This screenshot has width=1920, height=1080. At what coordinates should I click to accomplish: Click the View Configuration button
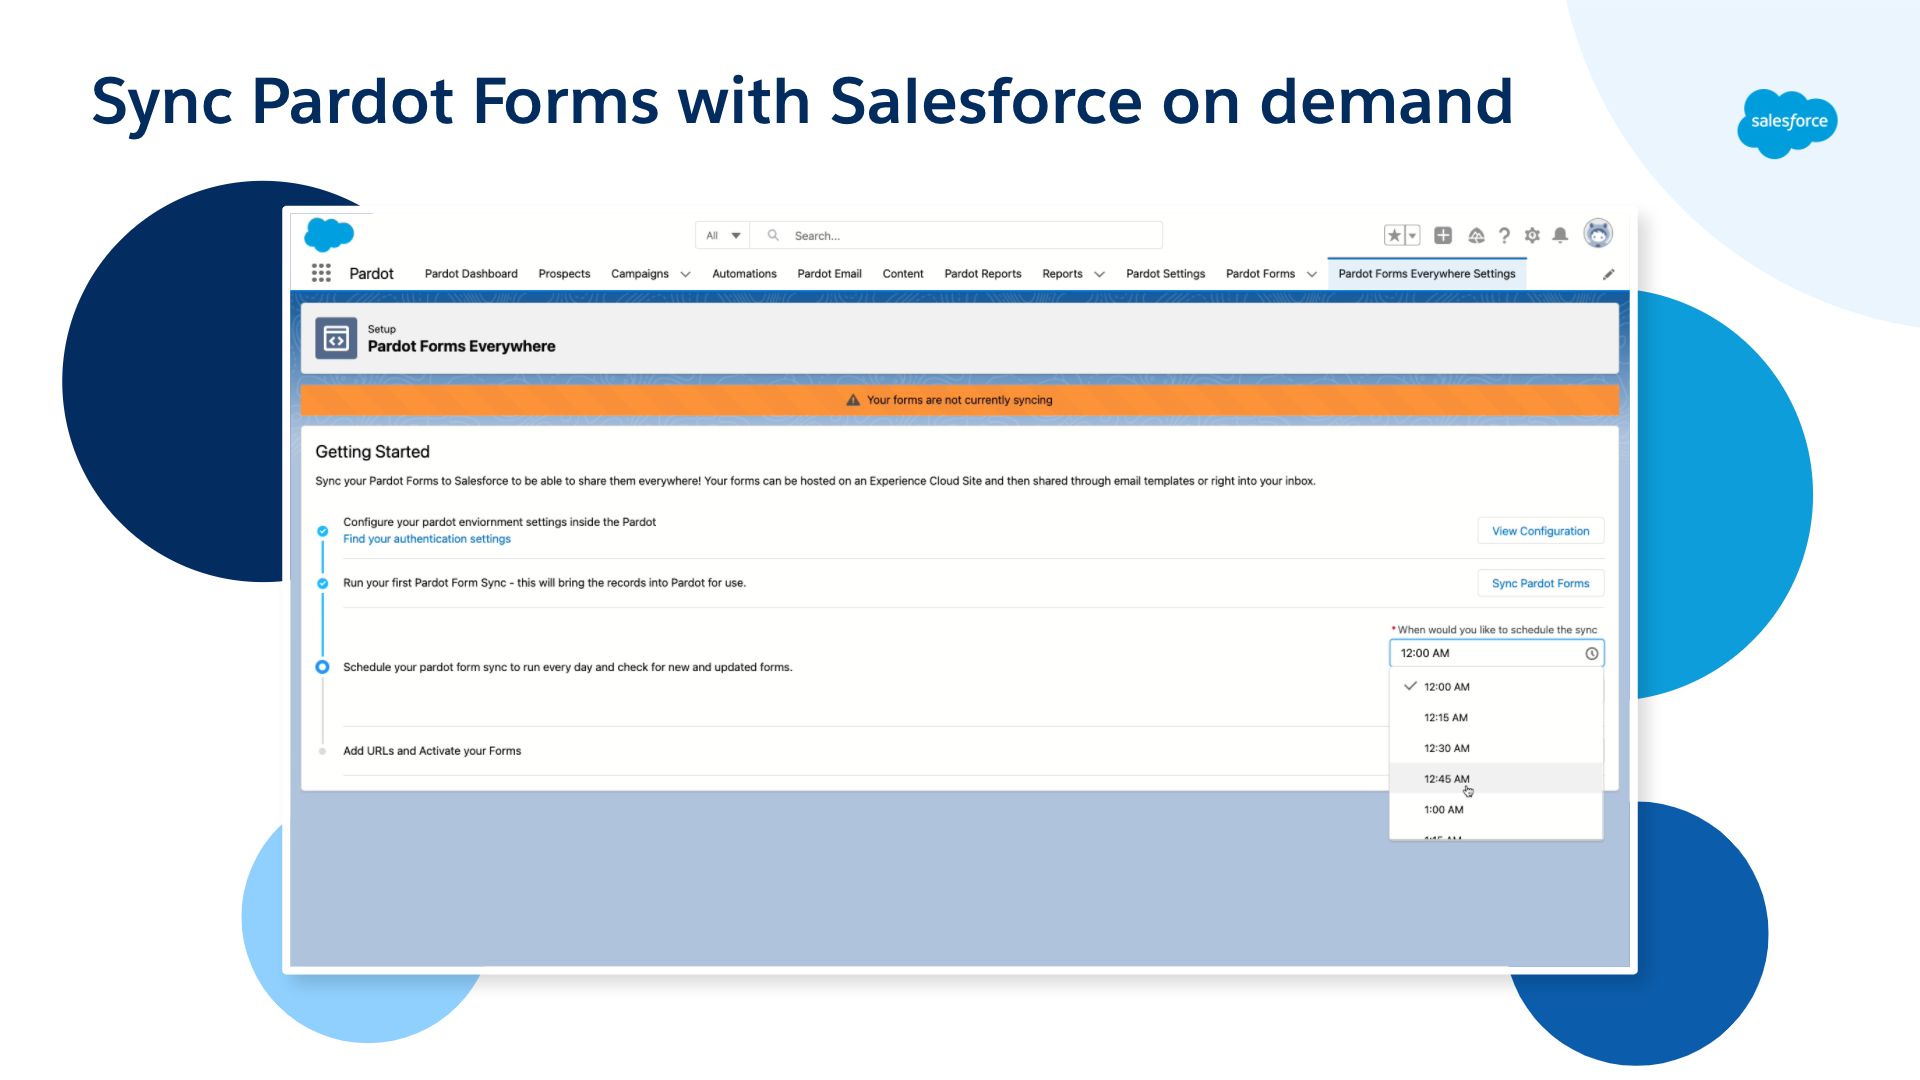[x=1540, y=531]
